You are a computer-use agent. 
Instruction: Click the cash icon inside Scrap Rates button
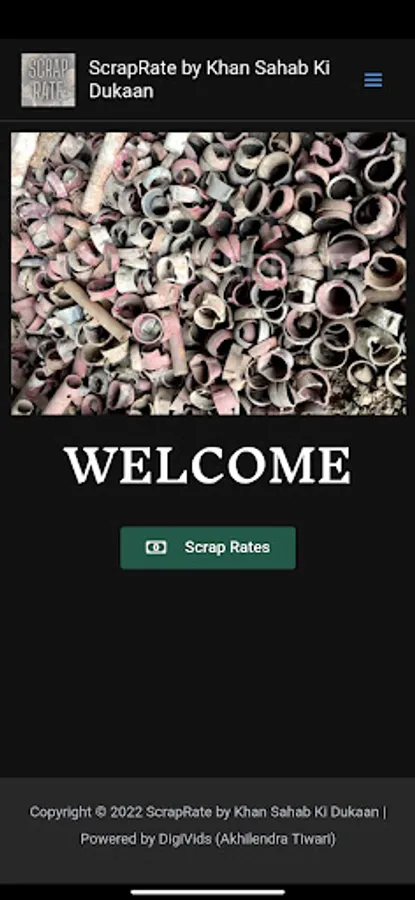pyautogui.click(x=156, y=548)
